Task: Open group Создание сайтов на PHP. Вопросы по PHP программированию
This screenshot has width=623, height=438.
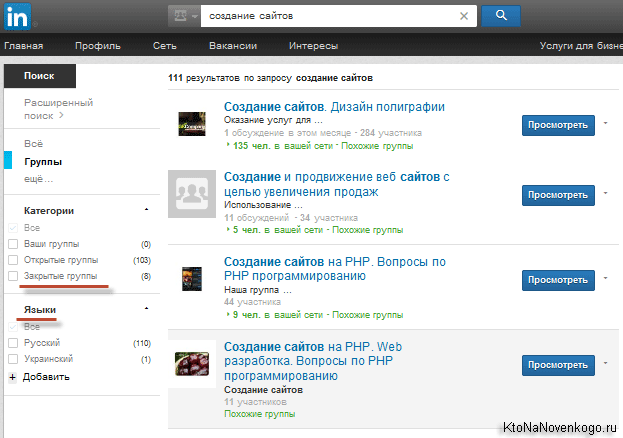Action: click(x=335, y=269)
